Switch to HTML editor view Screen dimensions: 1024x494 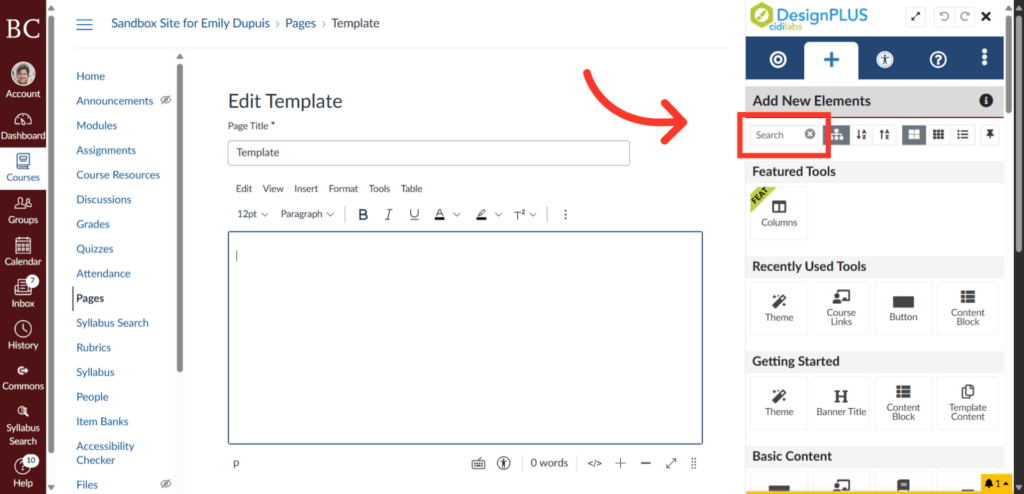pyautogui.click(x=594, y=463)
